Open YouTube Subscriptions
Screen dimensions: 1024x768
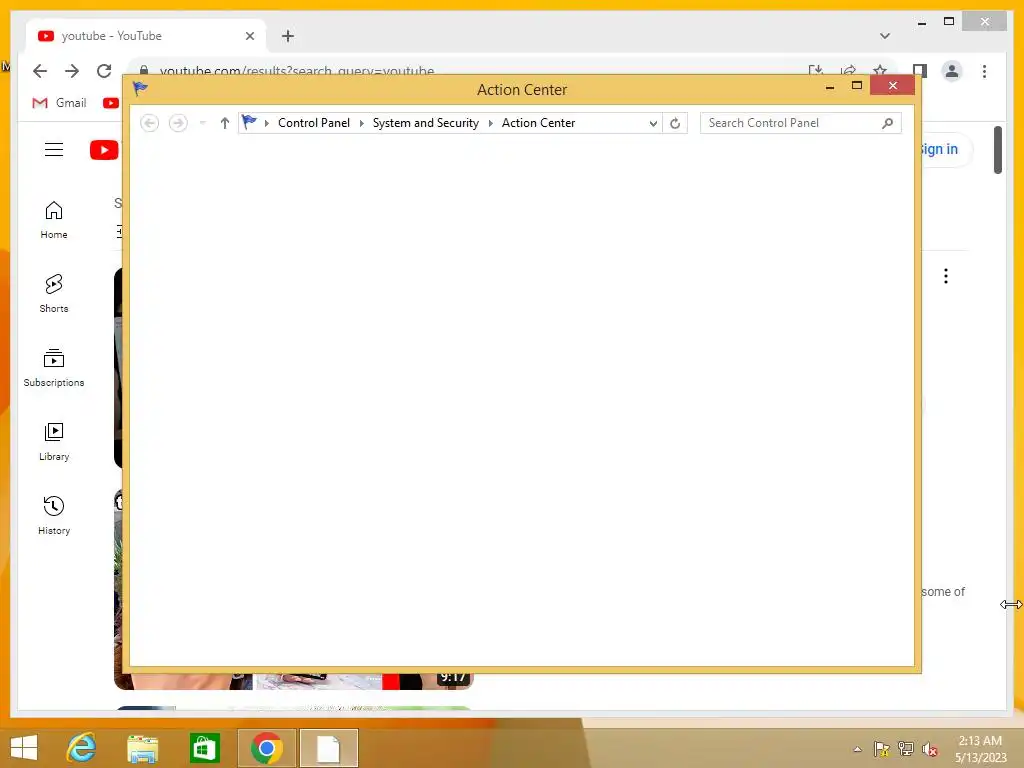[x=54, y=368]
